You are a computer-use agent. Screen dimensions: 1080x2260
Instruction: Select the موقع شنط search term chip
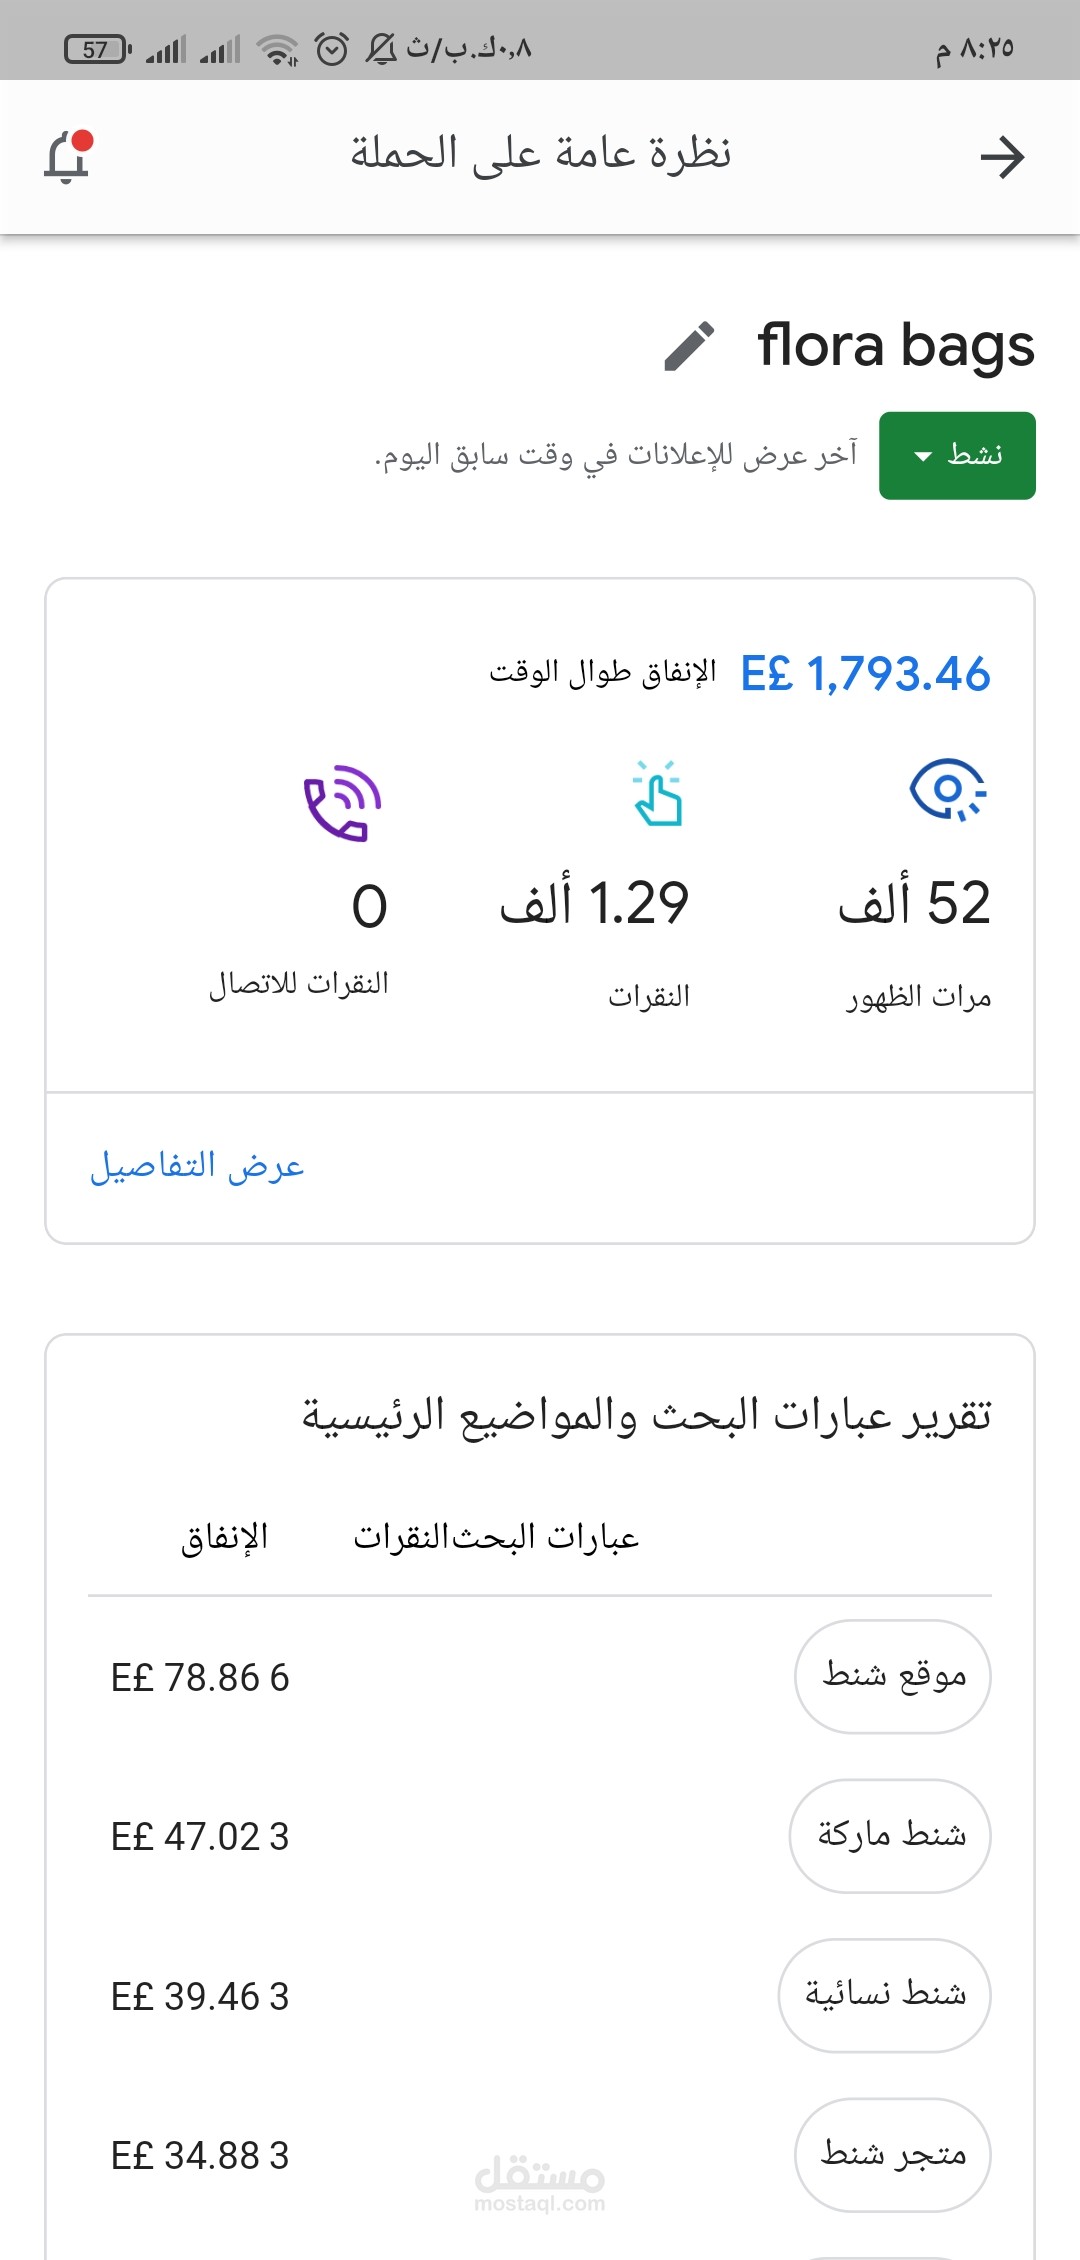point(892,1676)
